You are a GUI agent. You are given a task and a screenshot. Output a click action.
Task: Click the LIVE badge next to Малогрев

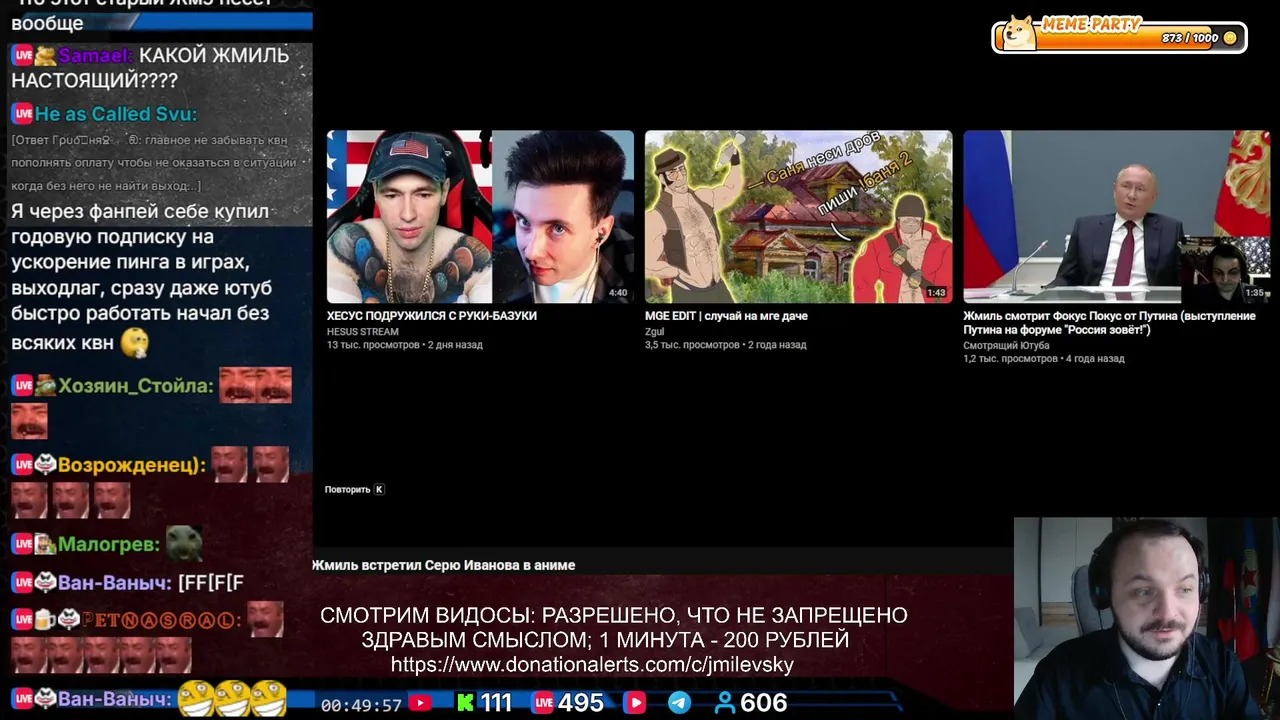(x=22, y=544)
